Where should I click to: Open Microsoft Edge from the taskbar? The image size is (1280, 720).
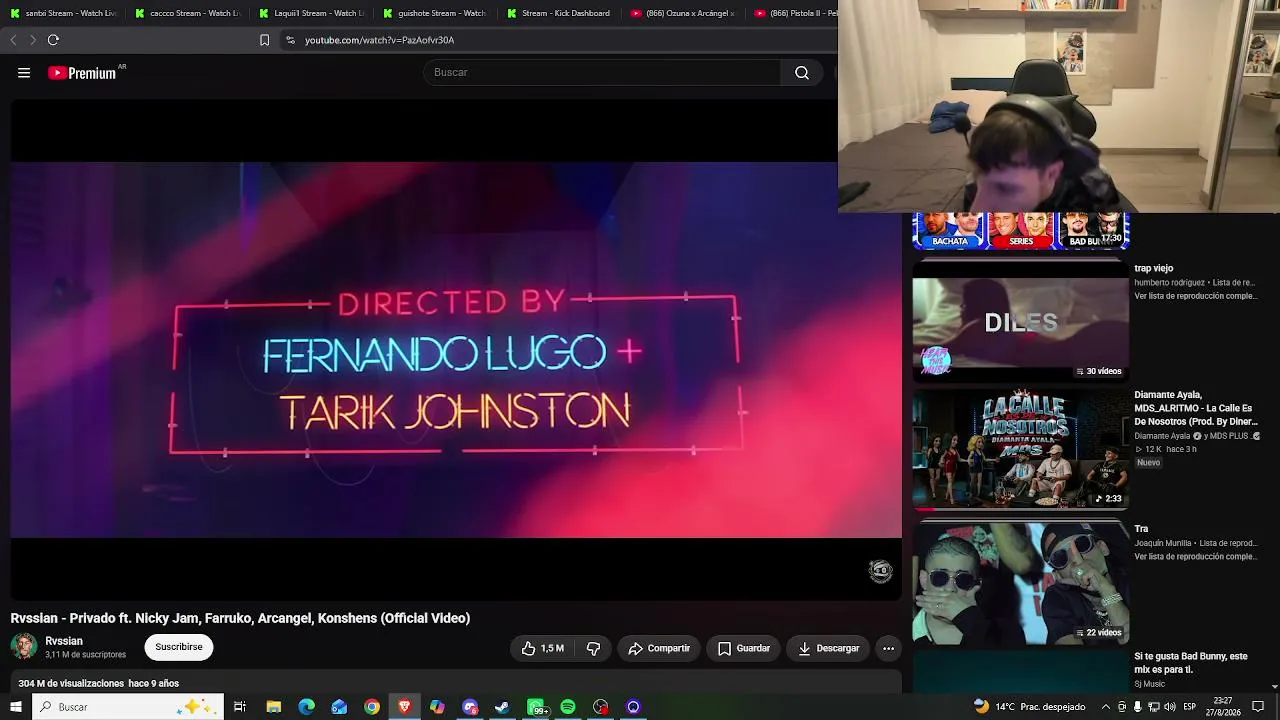pos(306,707)
